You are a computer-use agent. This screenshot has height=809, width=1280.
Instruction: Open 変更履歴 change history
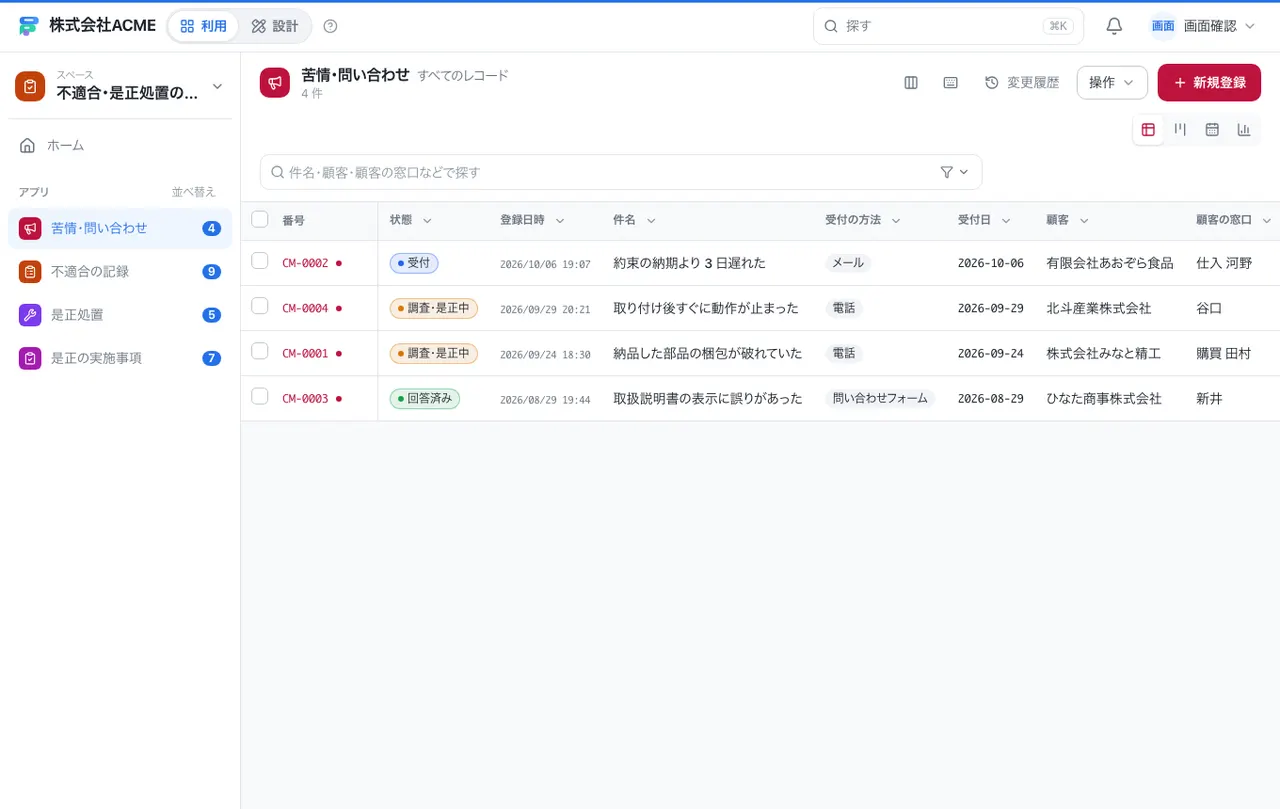point(1022,83)
